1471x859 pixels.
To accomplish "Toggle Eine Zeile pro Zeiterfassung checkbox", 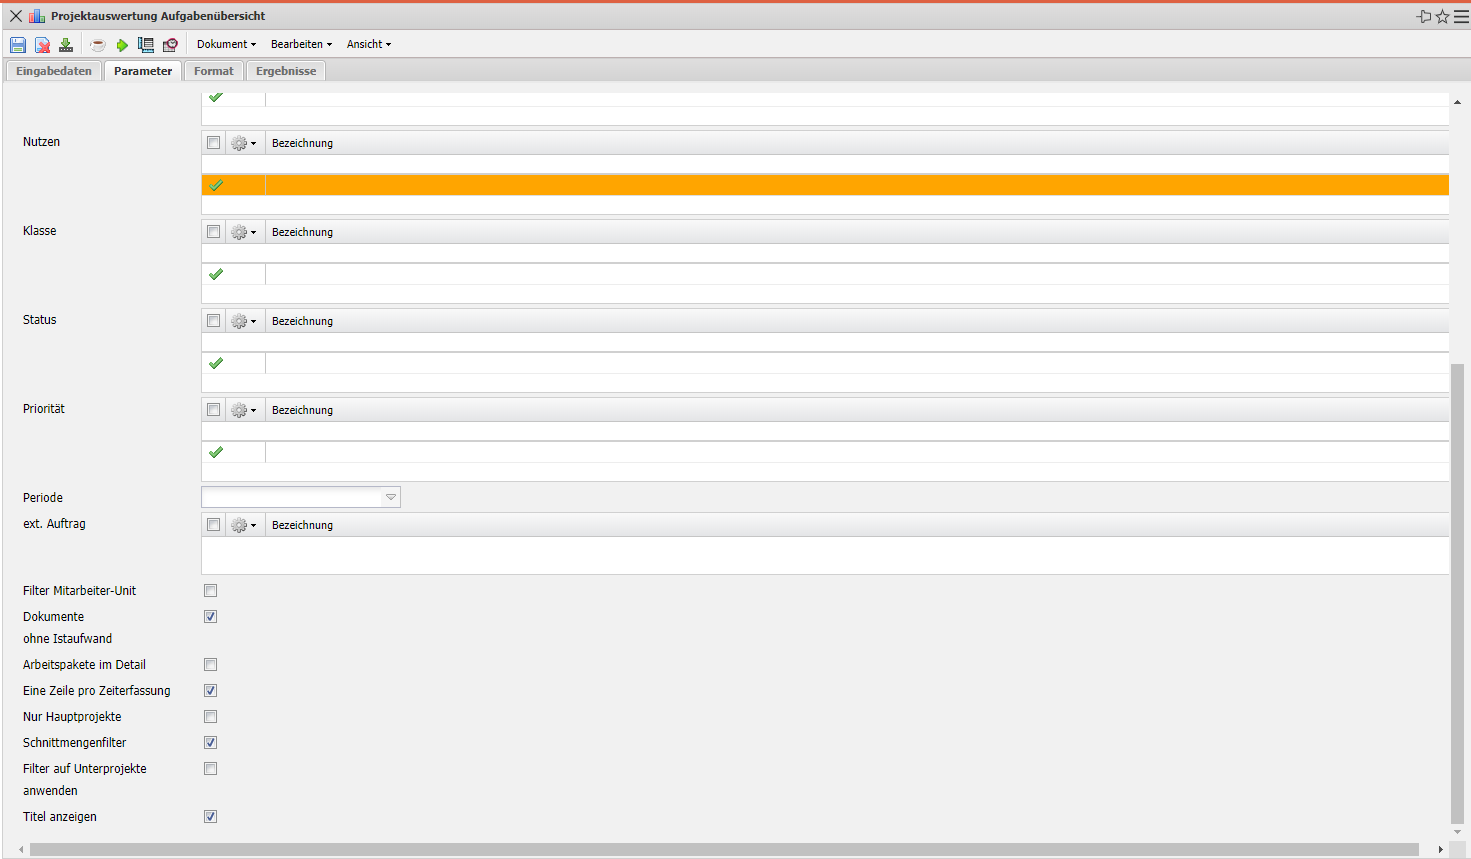I will 210,691.
